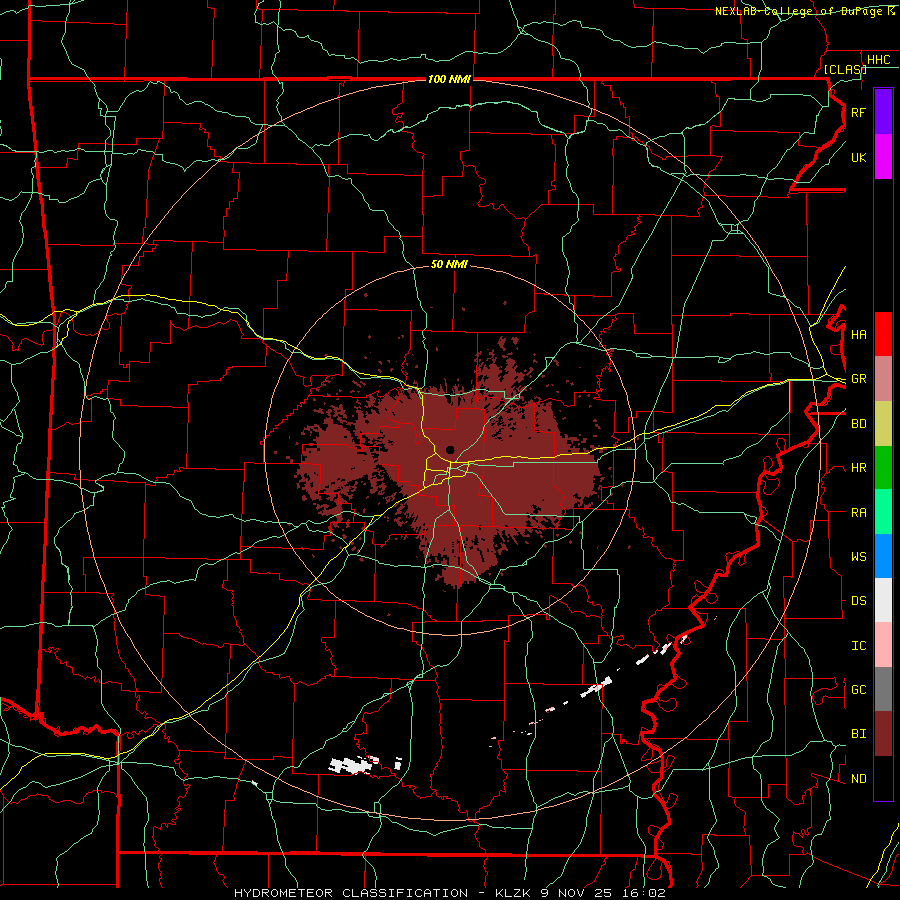Click the IC legend label

[858, 646]
